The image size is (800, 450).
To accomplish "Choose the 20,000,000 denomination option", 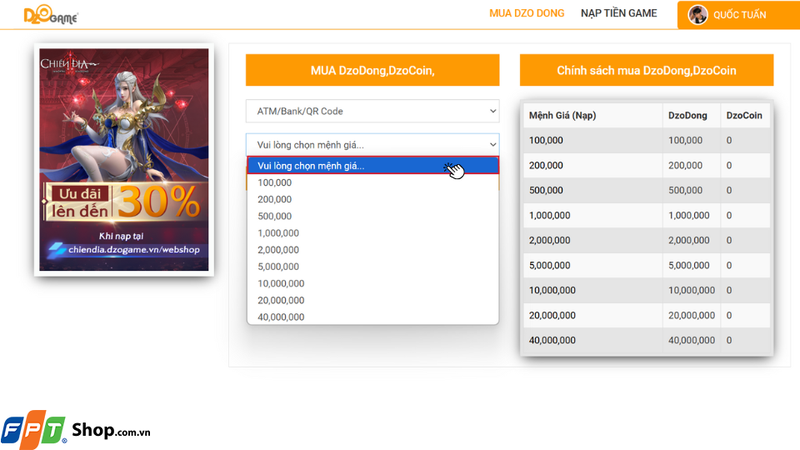I will pos(372,301).
